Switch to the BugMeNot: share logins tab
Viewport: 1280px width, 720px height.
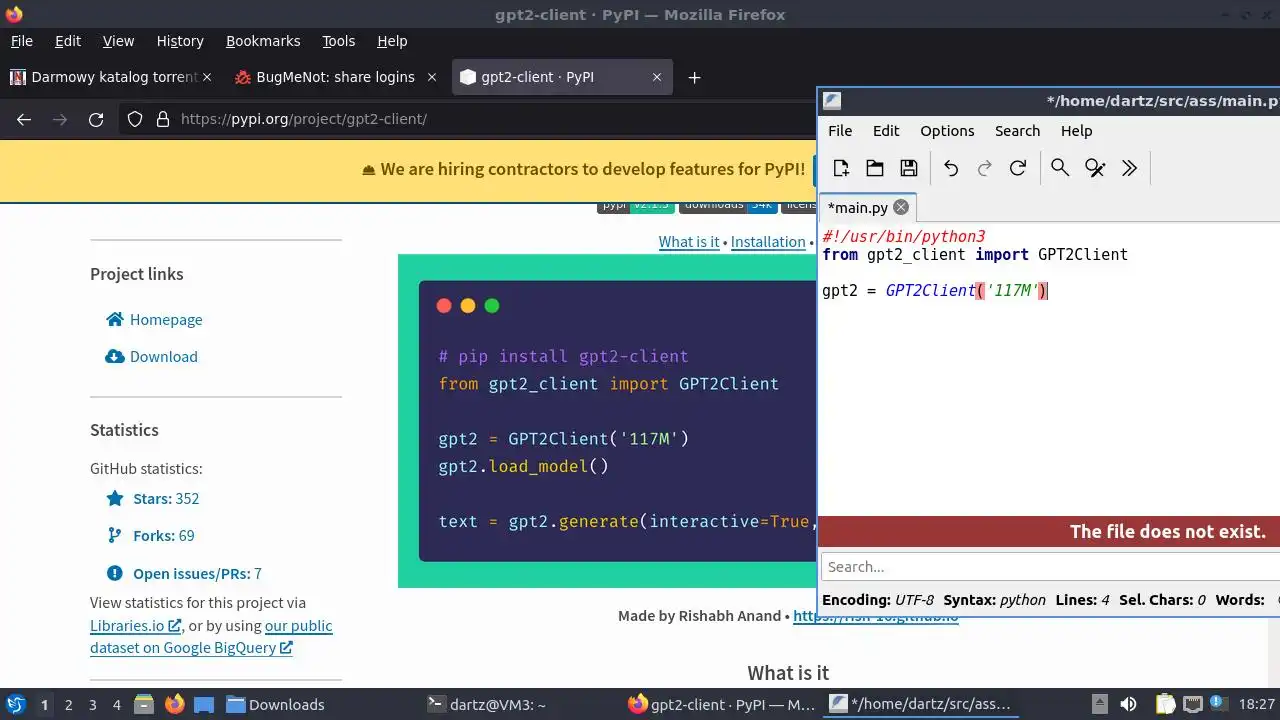click(x=334, y=77)
